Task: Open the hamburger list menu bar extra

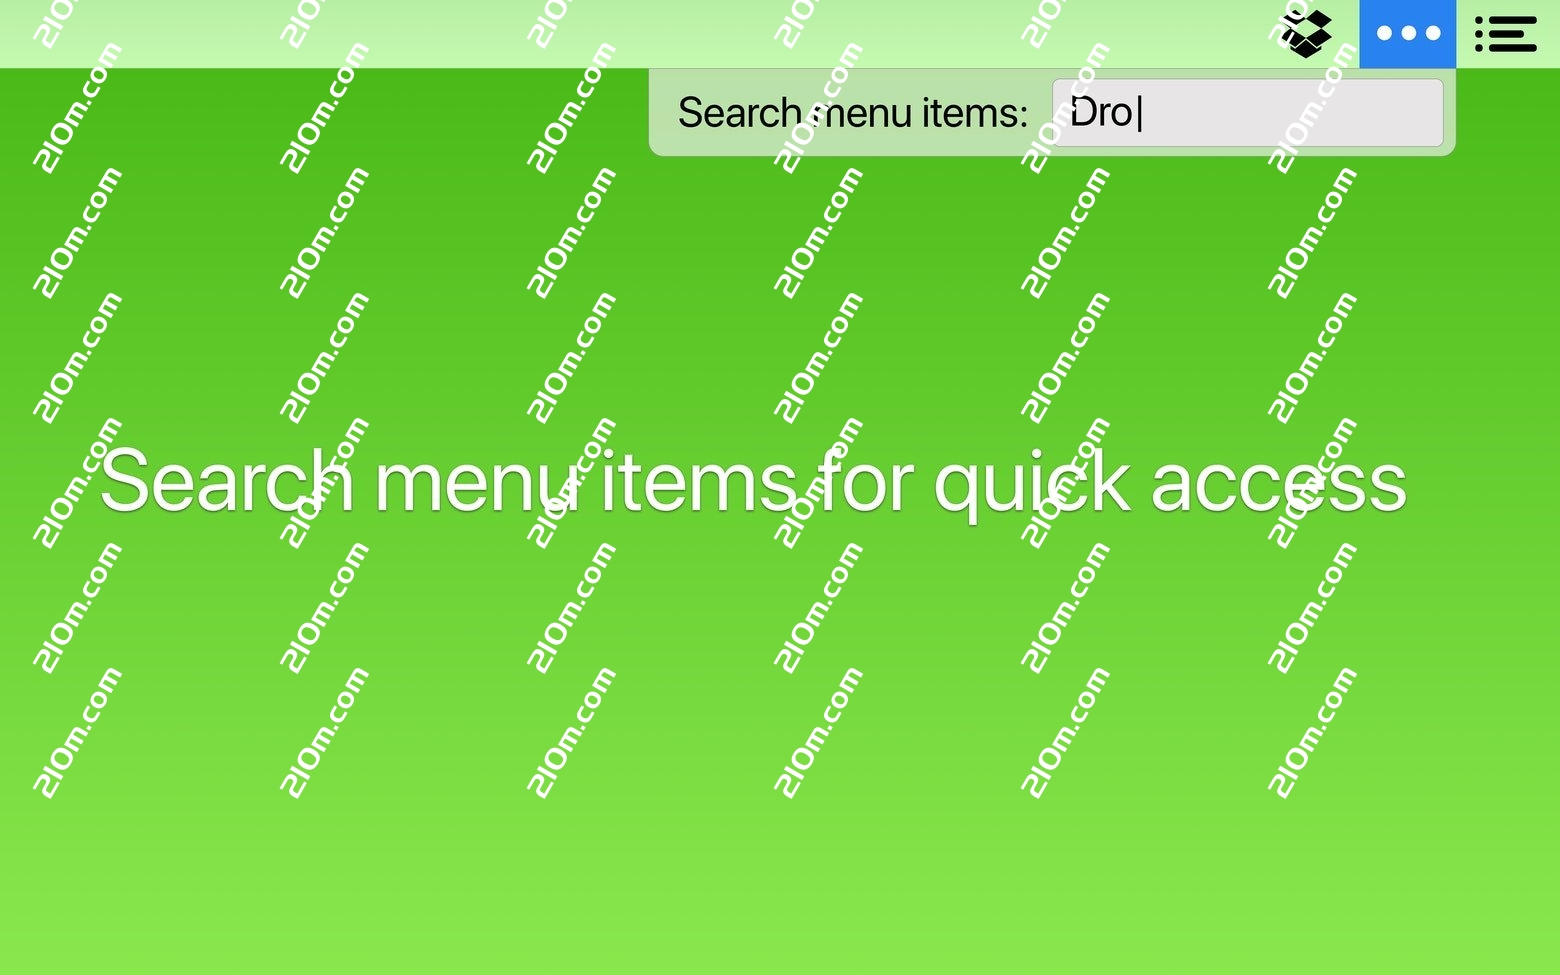Action: pos(1505,34)
